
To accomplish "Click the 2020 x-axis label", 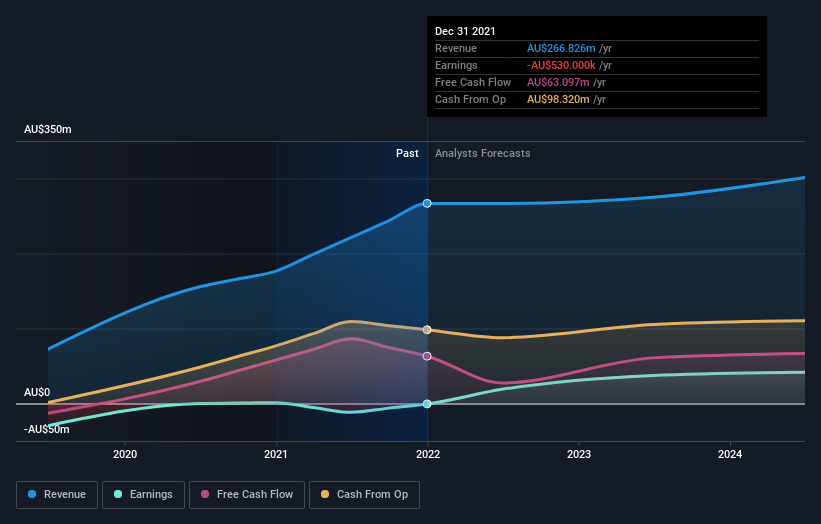I will (x=125, y=454).
